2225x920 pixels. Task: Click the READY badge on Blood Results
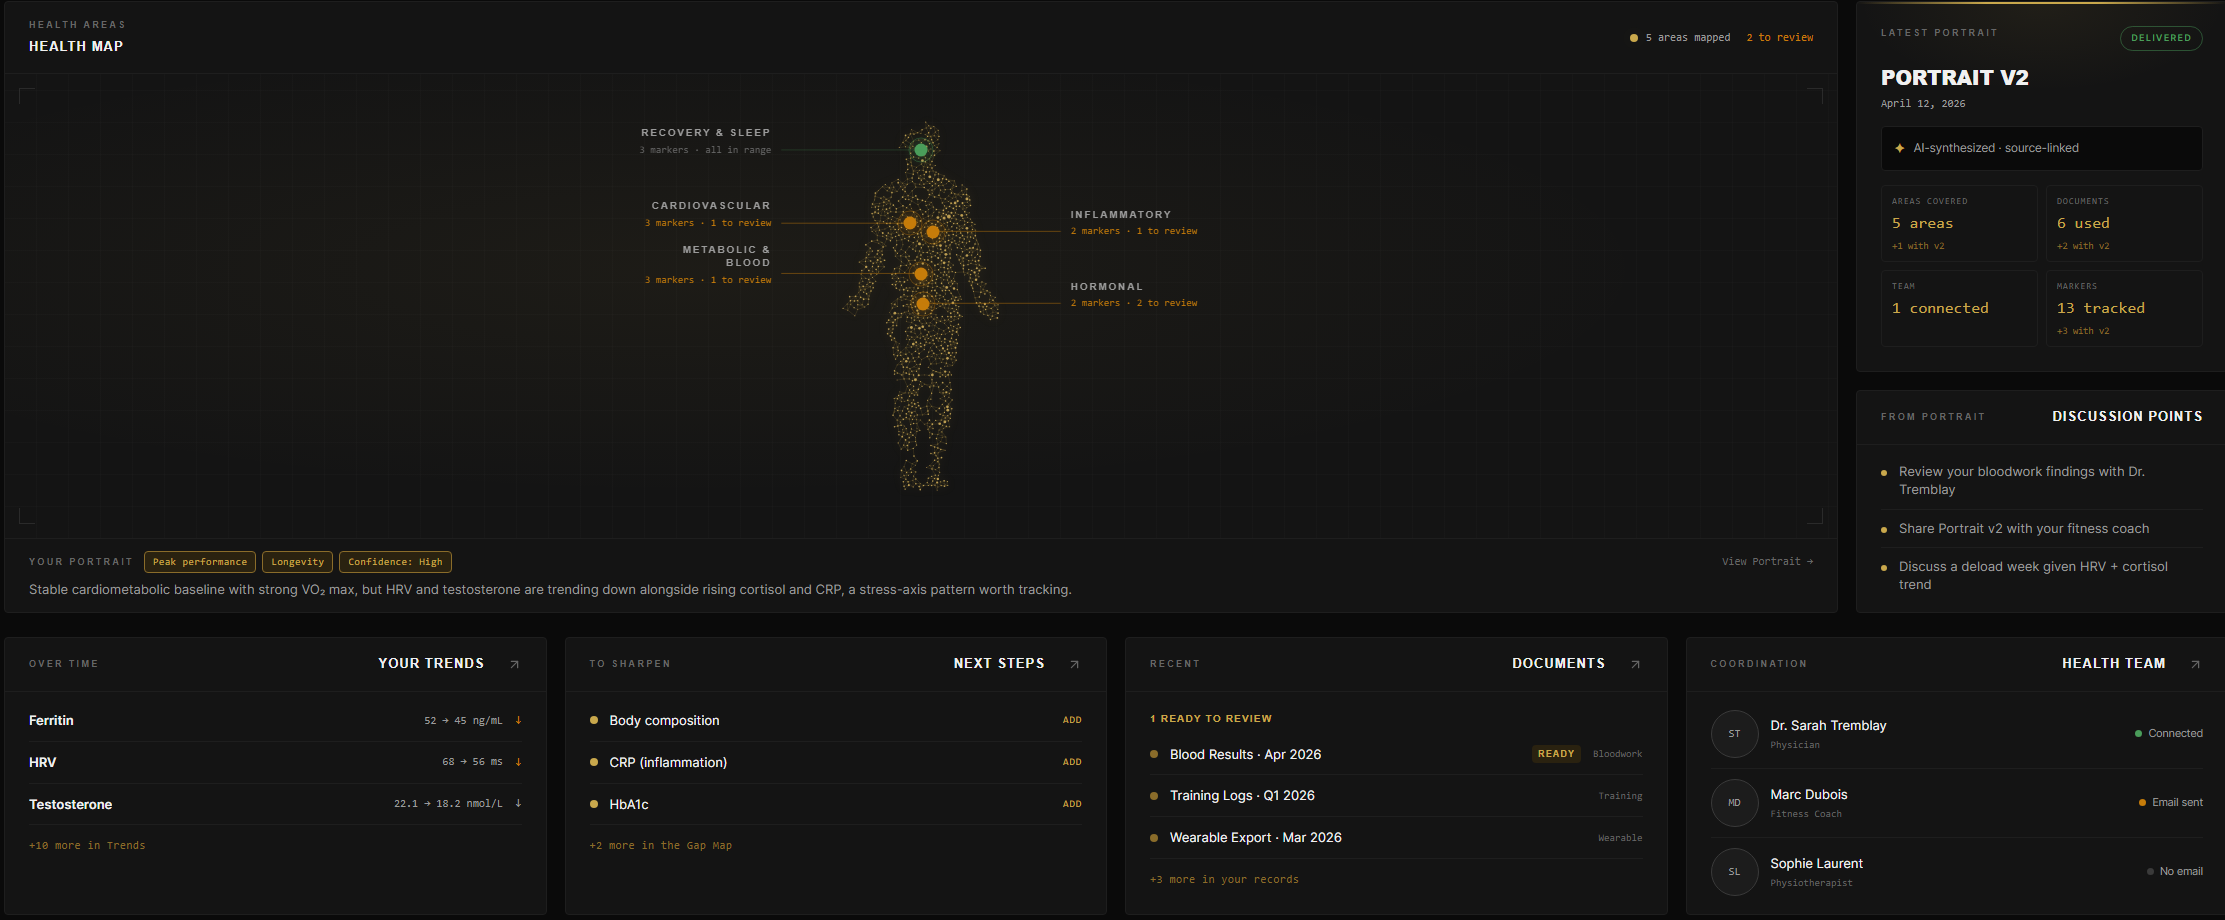coord(1556,754)
